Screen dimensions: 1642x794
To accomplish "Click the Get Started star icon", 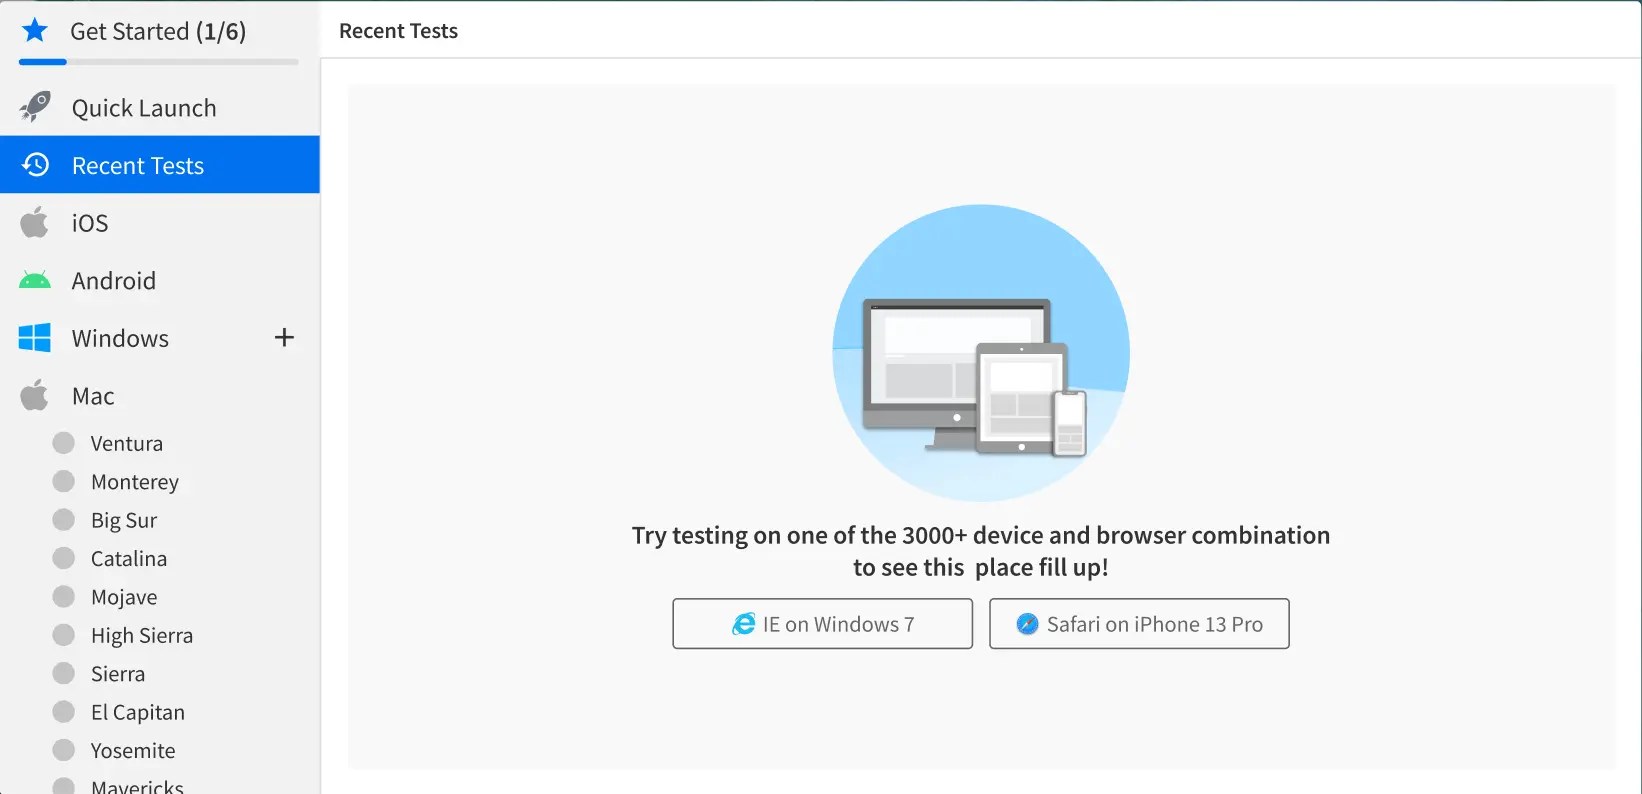I will click(x=35, y=30).
